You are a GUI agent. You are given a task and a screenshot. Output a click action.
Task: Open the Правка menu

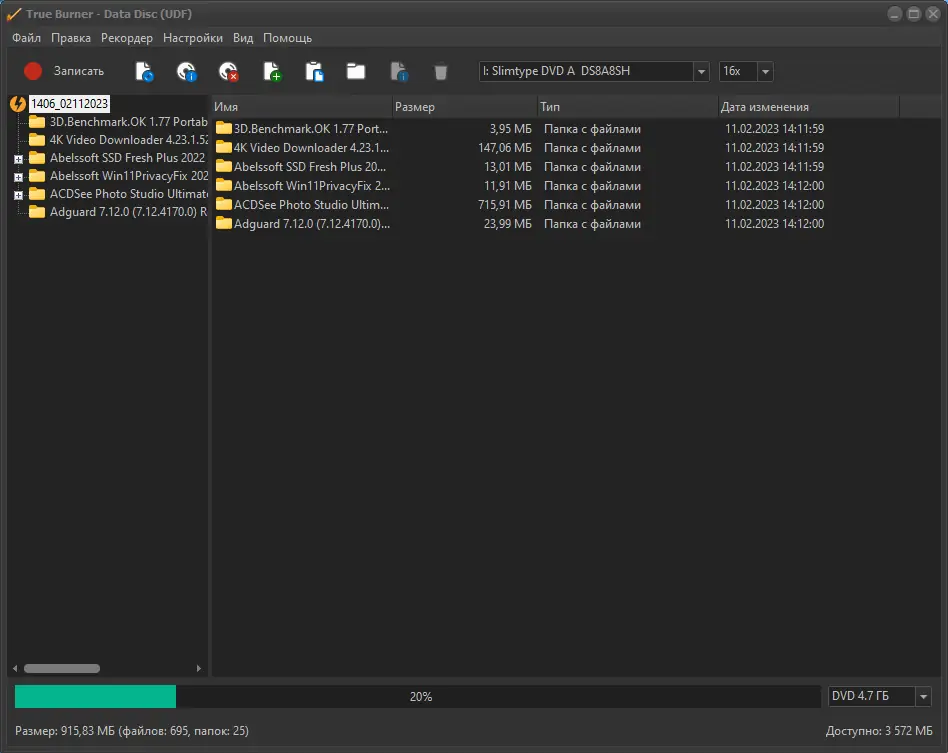71,38
